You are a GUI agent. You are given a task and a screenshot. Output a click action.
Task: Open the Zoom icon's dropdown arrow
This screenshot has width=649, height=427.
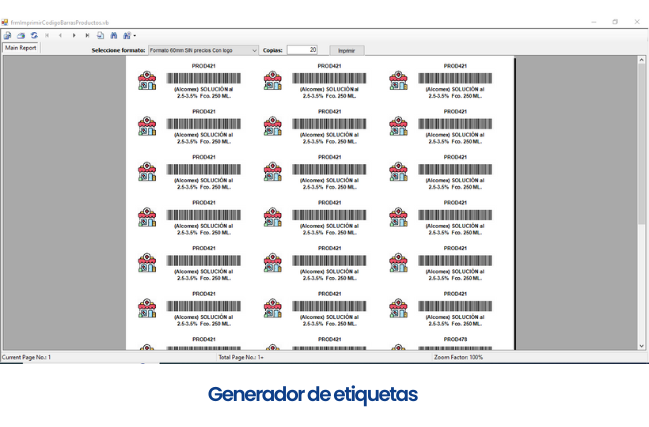[135, 36]
